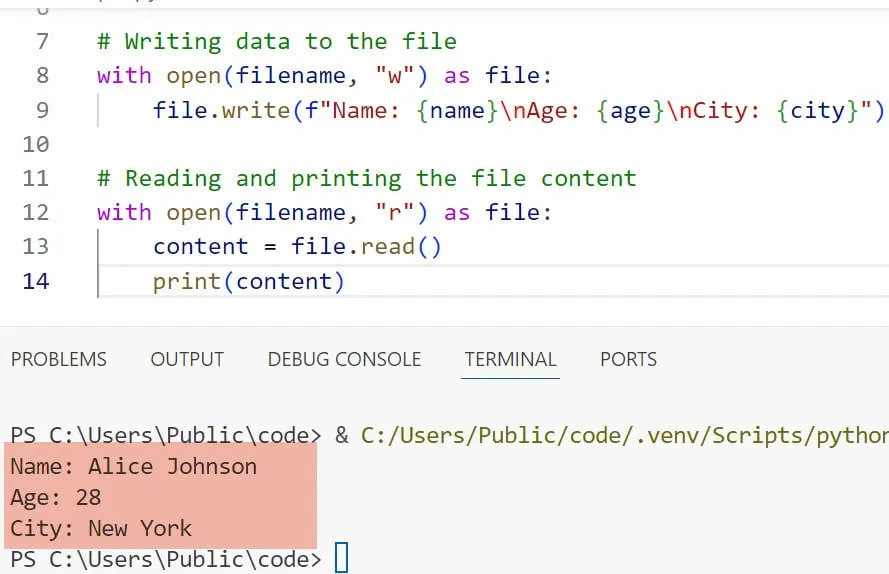Click the "Name: Alice Johnson" terminal output
Screen dimensions: 889x574
tap(133, 467)
